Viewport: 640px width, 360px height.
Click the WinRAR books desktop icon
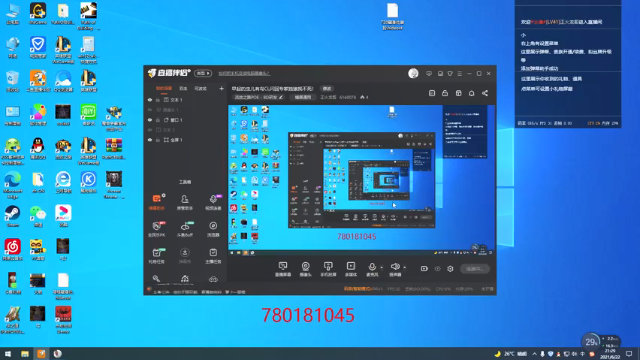(x=113, y=149)
